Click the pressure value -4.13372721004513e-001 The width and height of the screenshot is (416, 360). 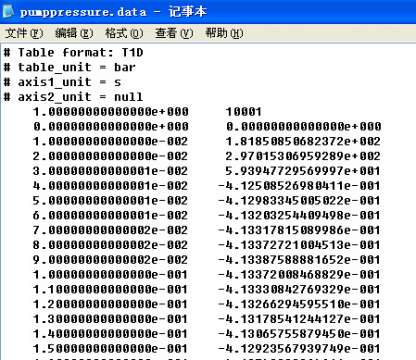point(299,245)
